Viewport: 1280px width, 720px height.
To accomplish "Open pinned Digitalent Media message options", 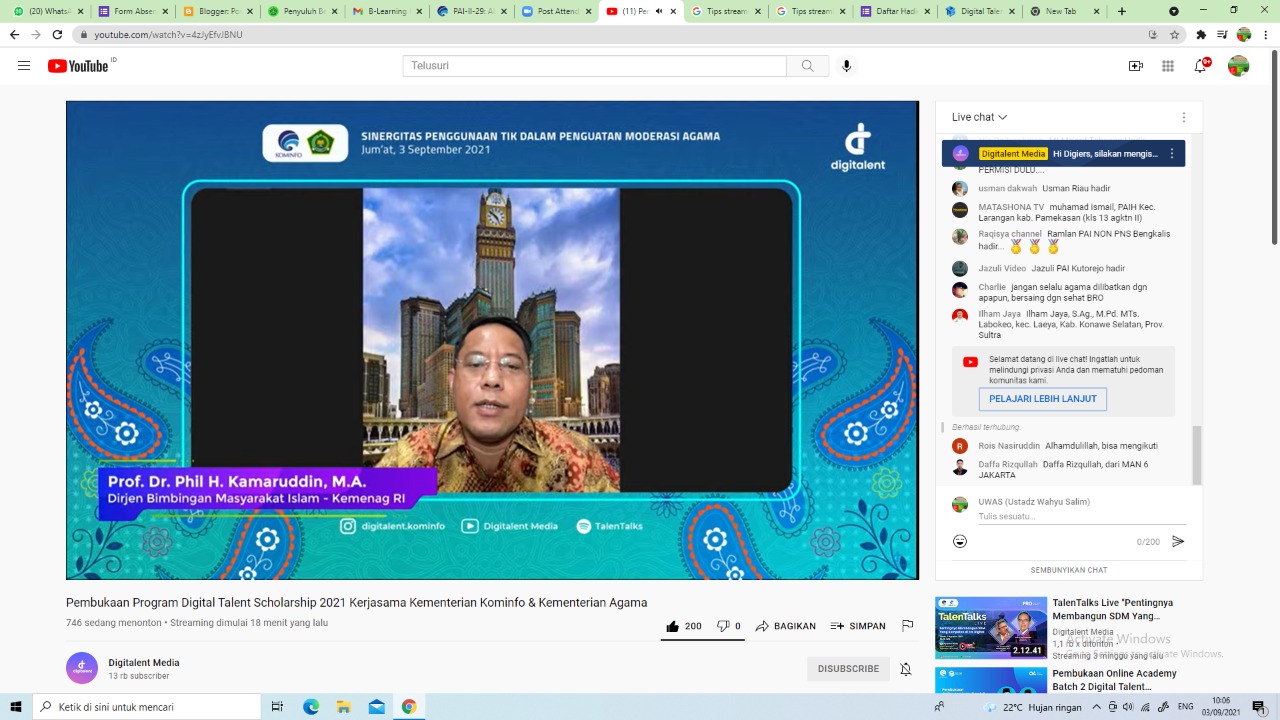I will (x=1172, y=154).
